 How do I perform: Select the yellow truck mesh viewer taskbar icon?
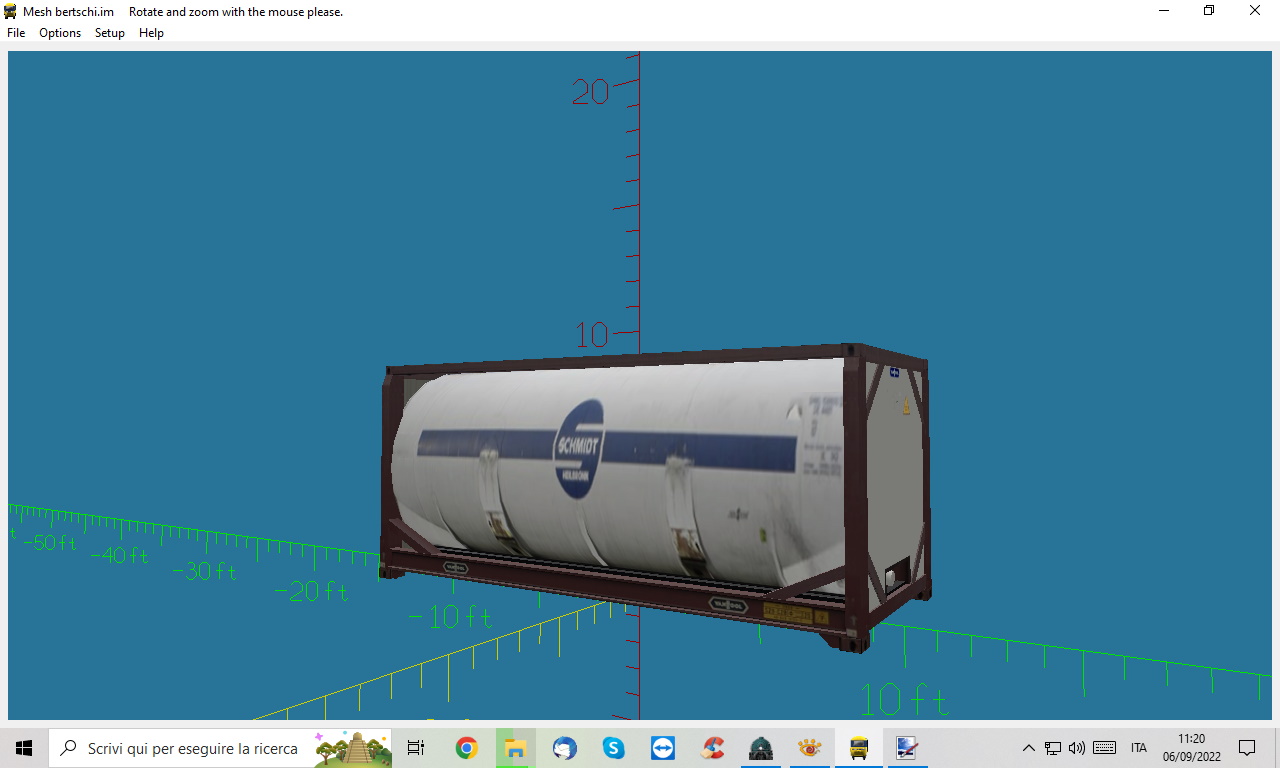click(858, 748)
